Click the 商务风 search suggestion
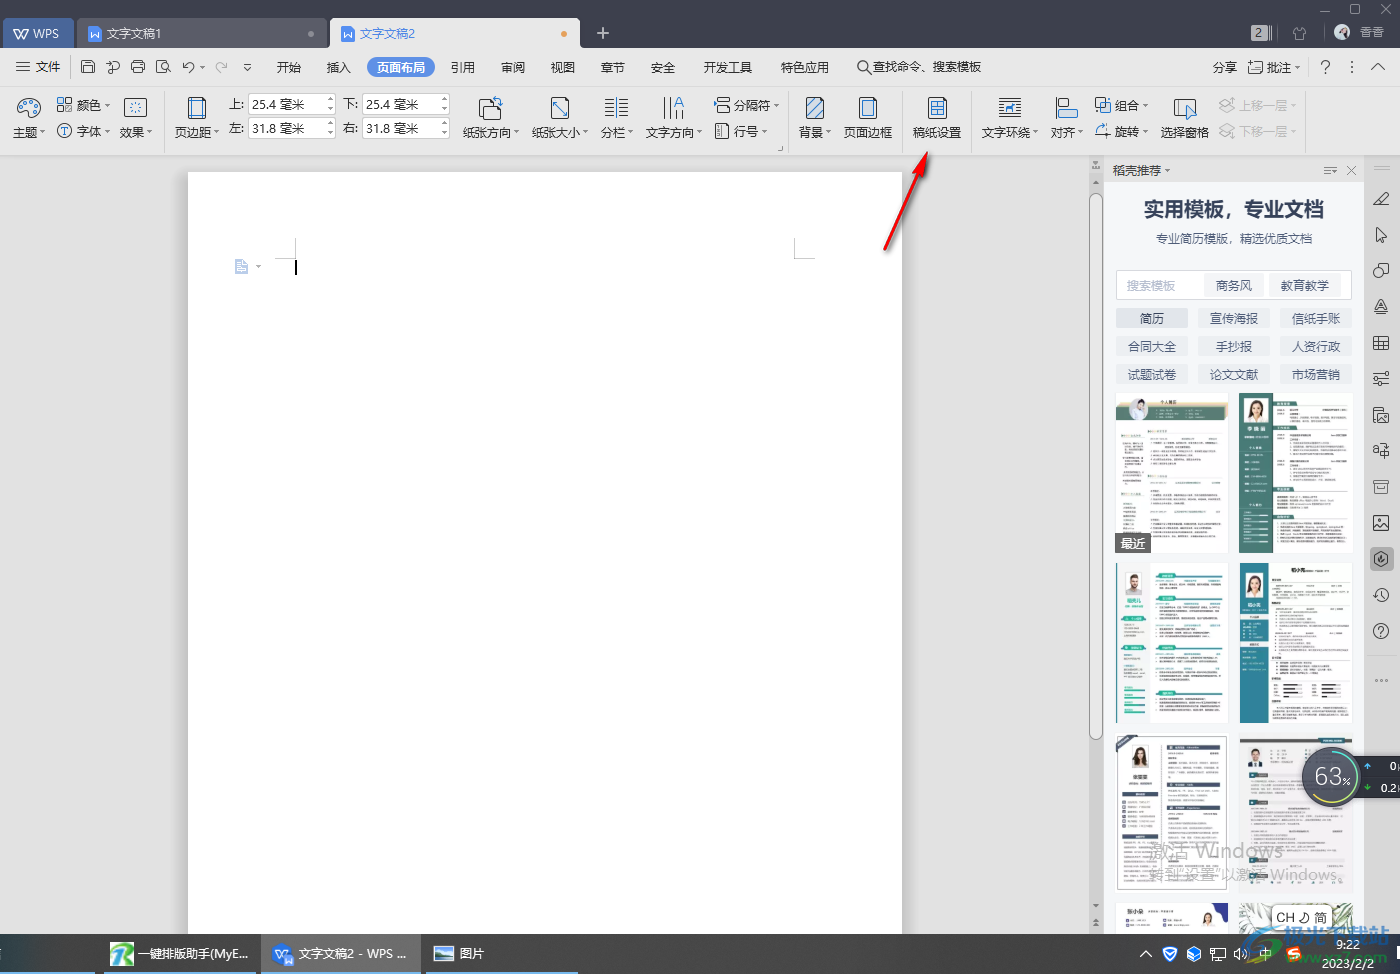This screenshot has height=974, width=1400. 1234,285
